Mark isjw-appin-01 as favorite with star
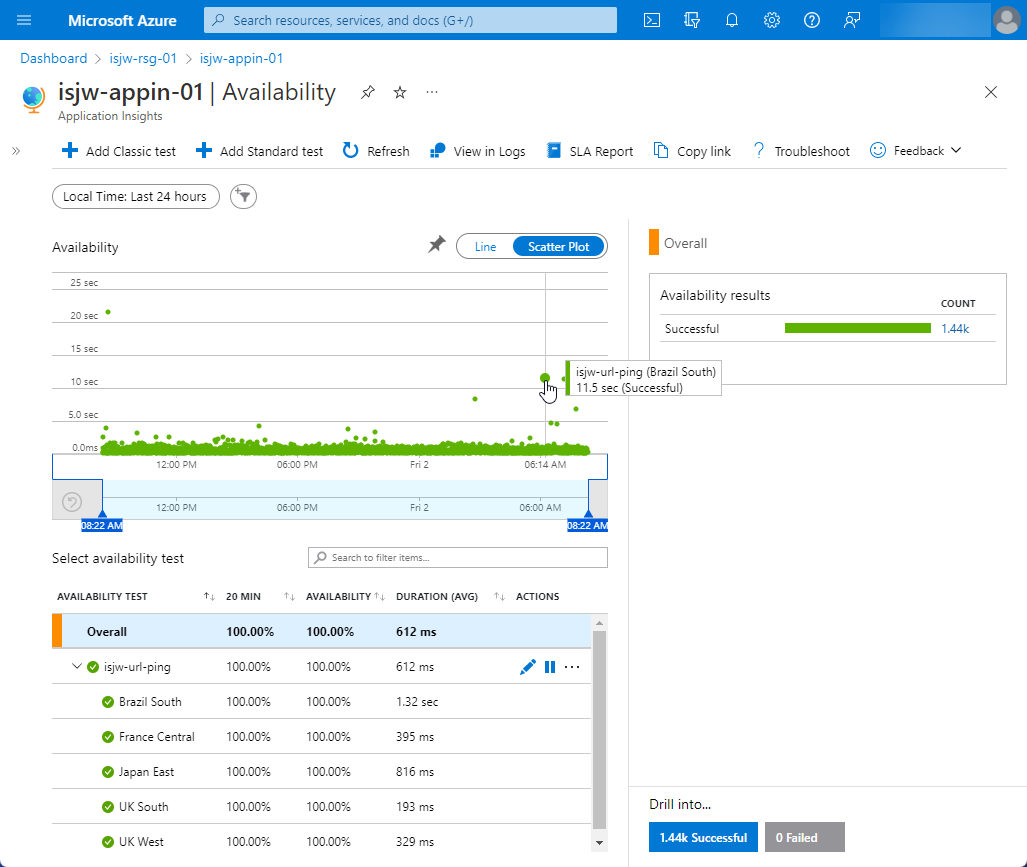1027x867 pixels. [x=400, y=92]
